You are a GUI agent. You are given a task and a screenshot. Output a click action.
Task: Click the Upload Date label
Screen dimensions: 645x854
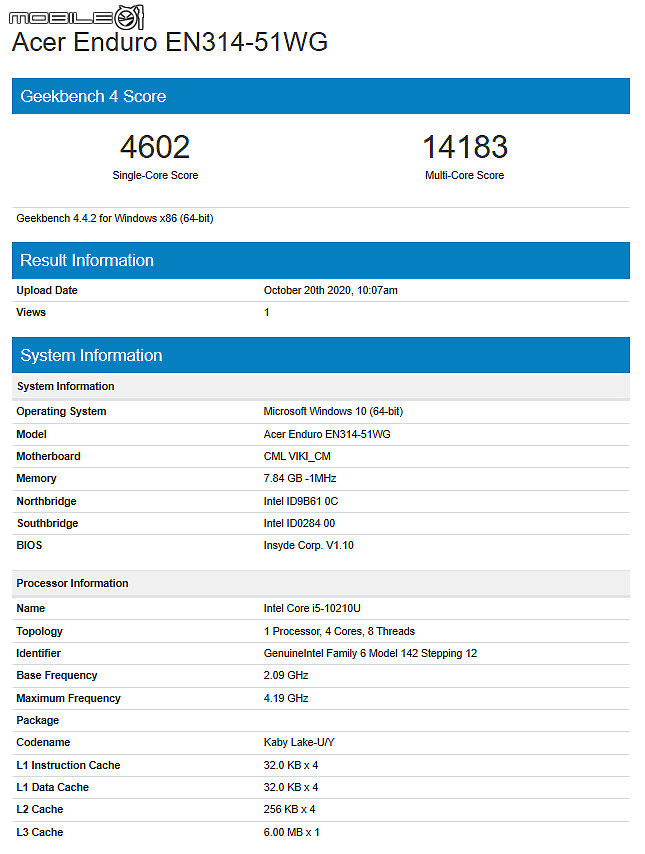click(x=47, y=290)
